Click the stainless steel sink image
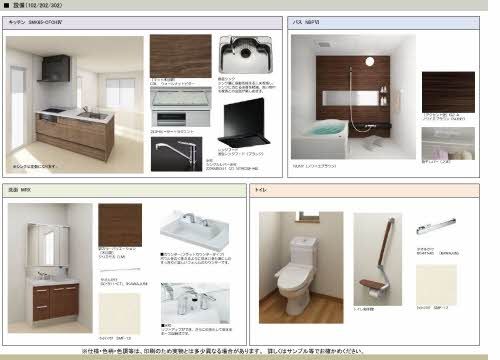Image resolution: width=500 pixels, height=360 pixels. [246, 54]
